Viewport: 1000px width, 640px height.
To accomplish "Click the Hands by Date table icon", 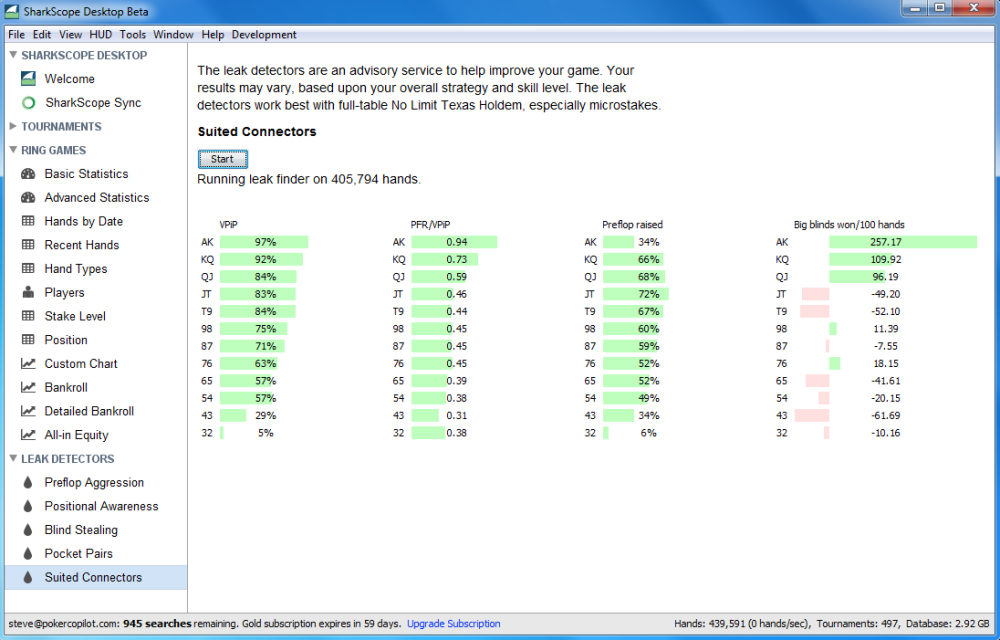I will coord(28,221).
